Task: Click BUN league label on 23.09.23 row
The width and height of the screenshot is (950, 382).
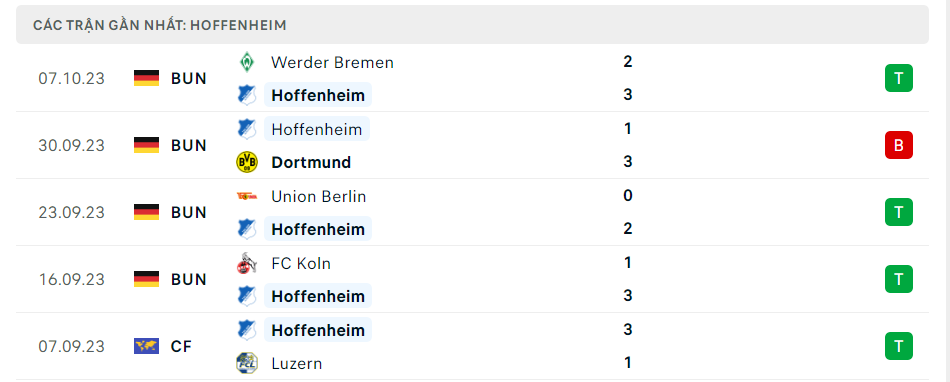Action: 188,212
